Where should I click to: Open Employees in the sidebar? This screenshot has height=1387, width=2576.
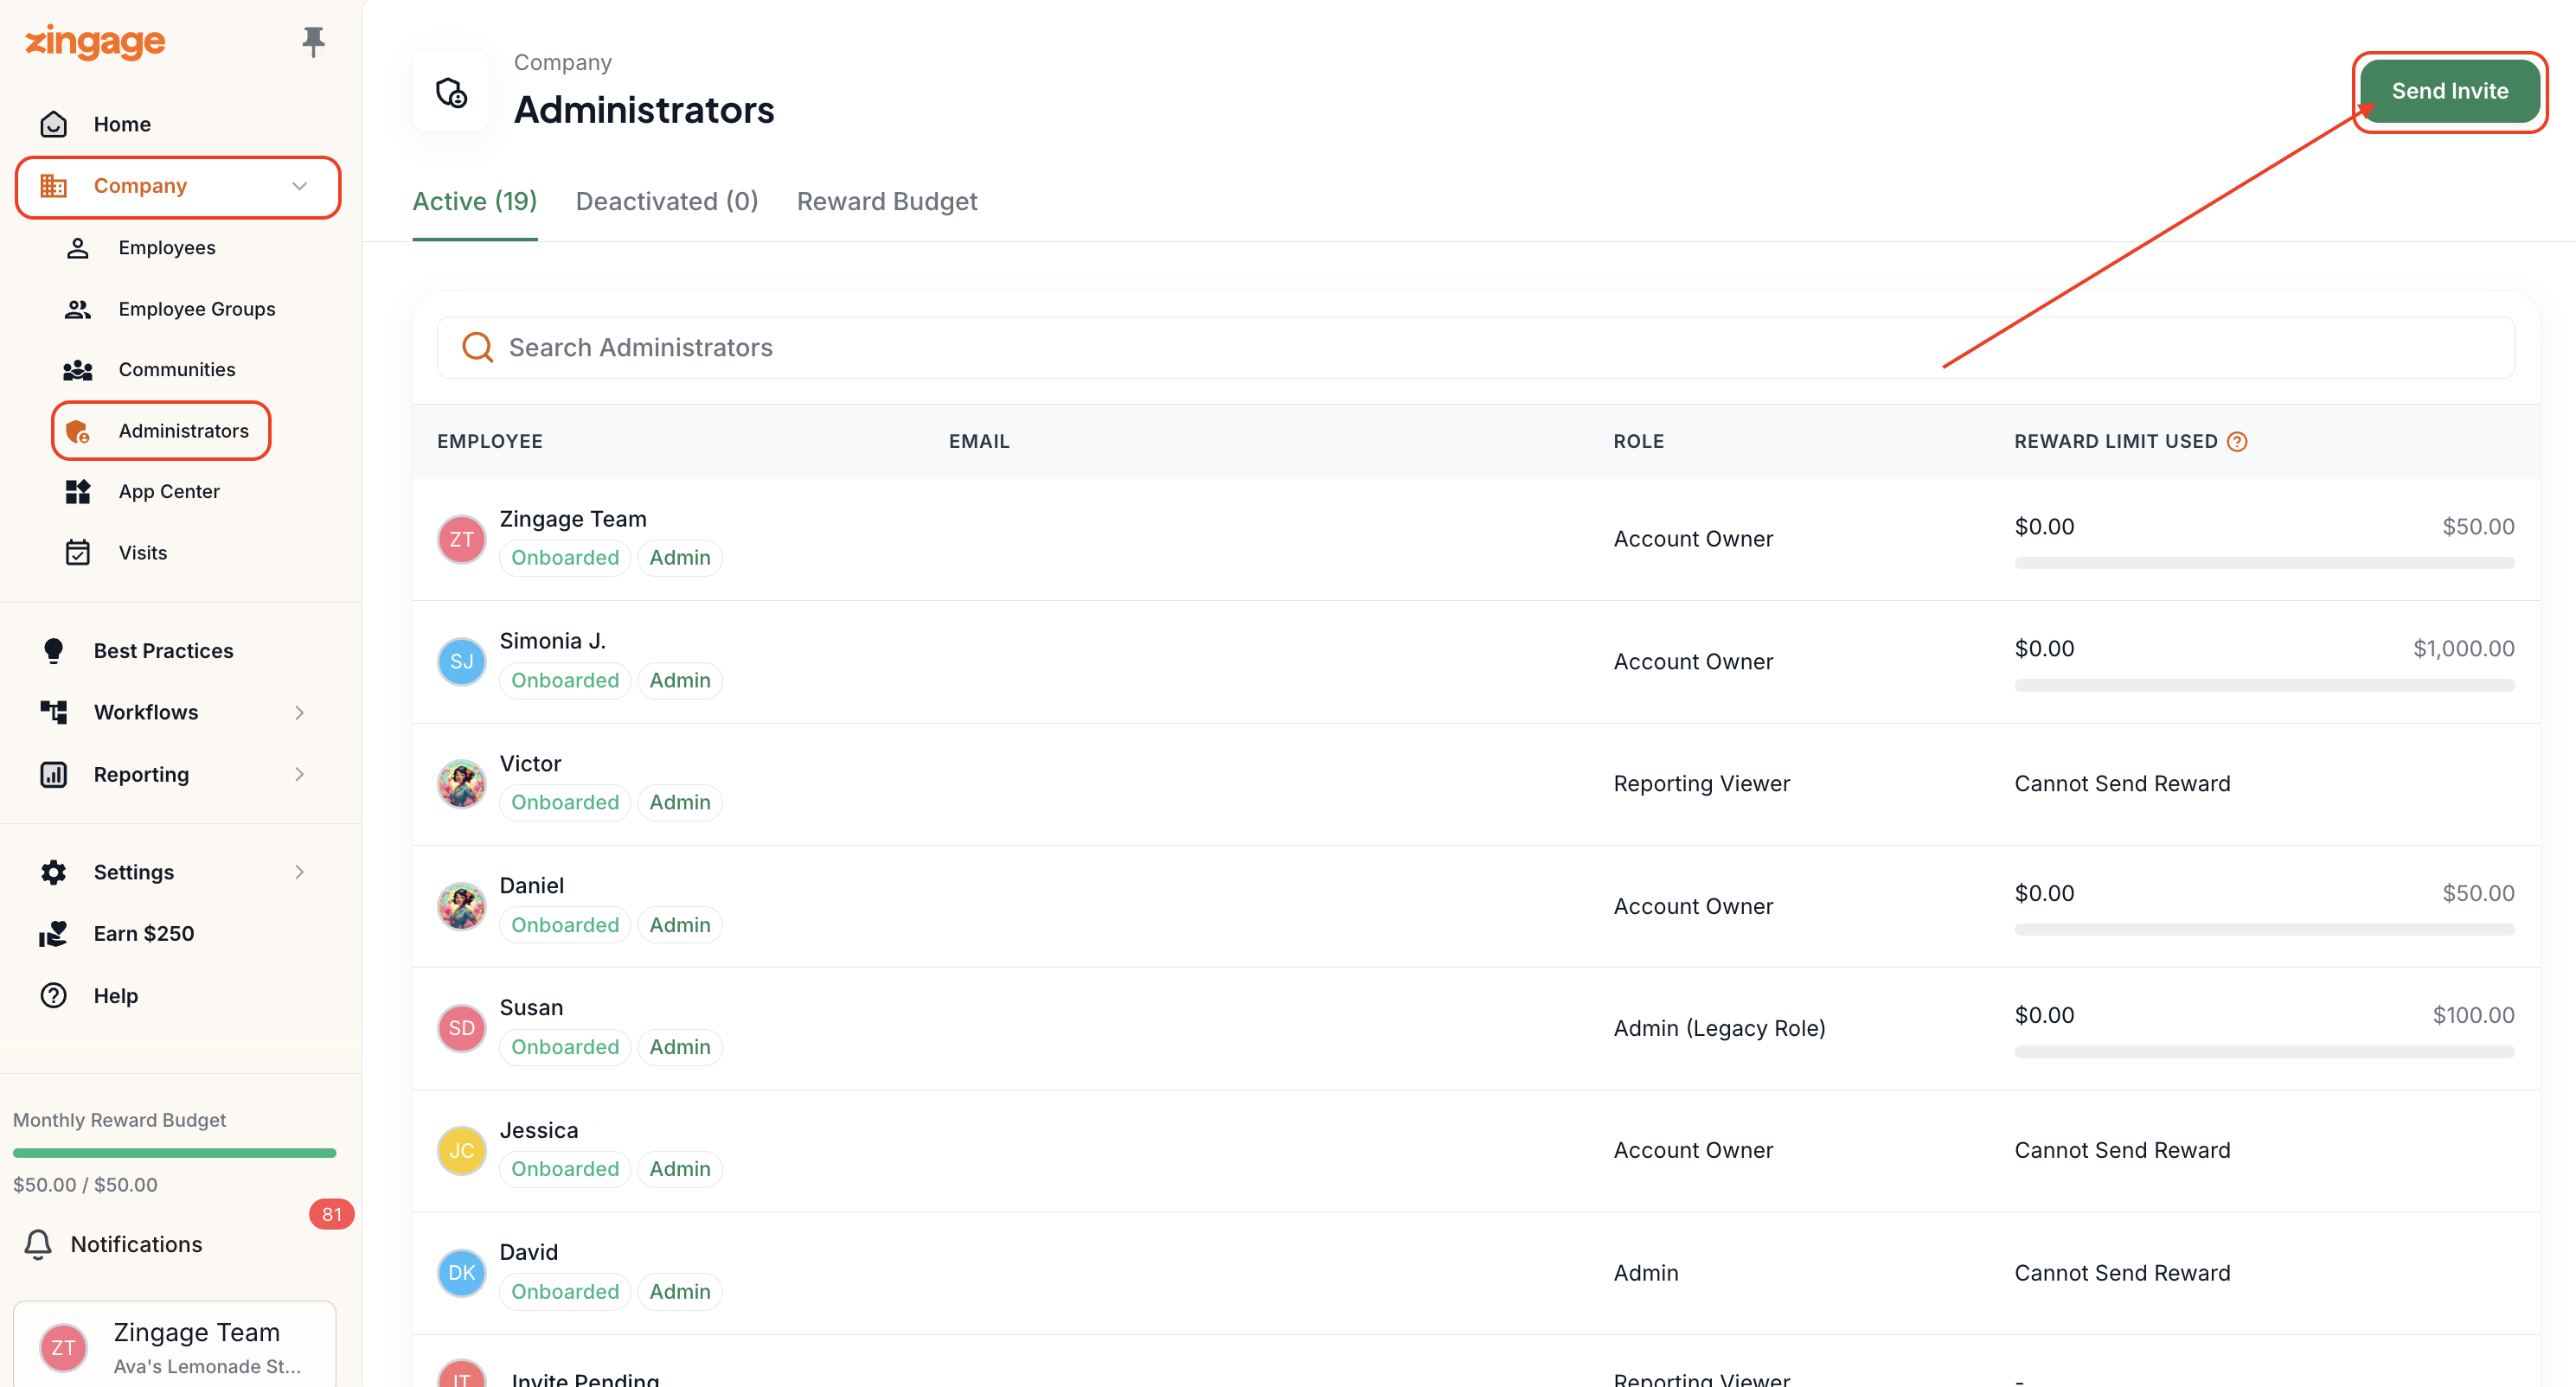pyautogui.click(x=167, y=247)
